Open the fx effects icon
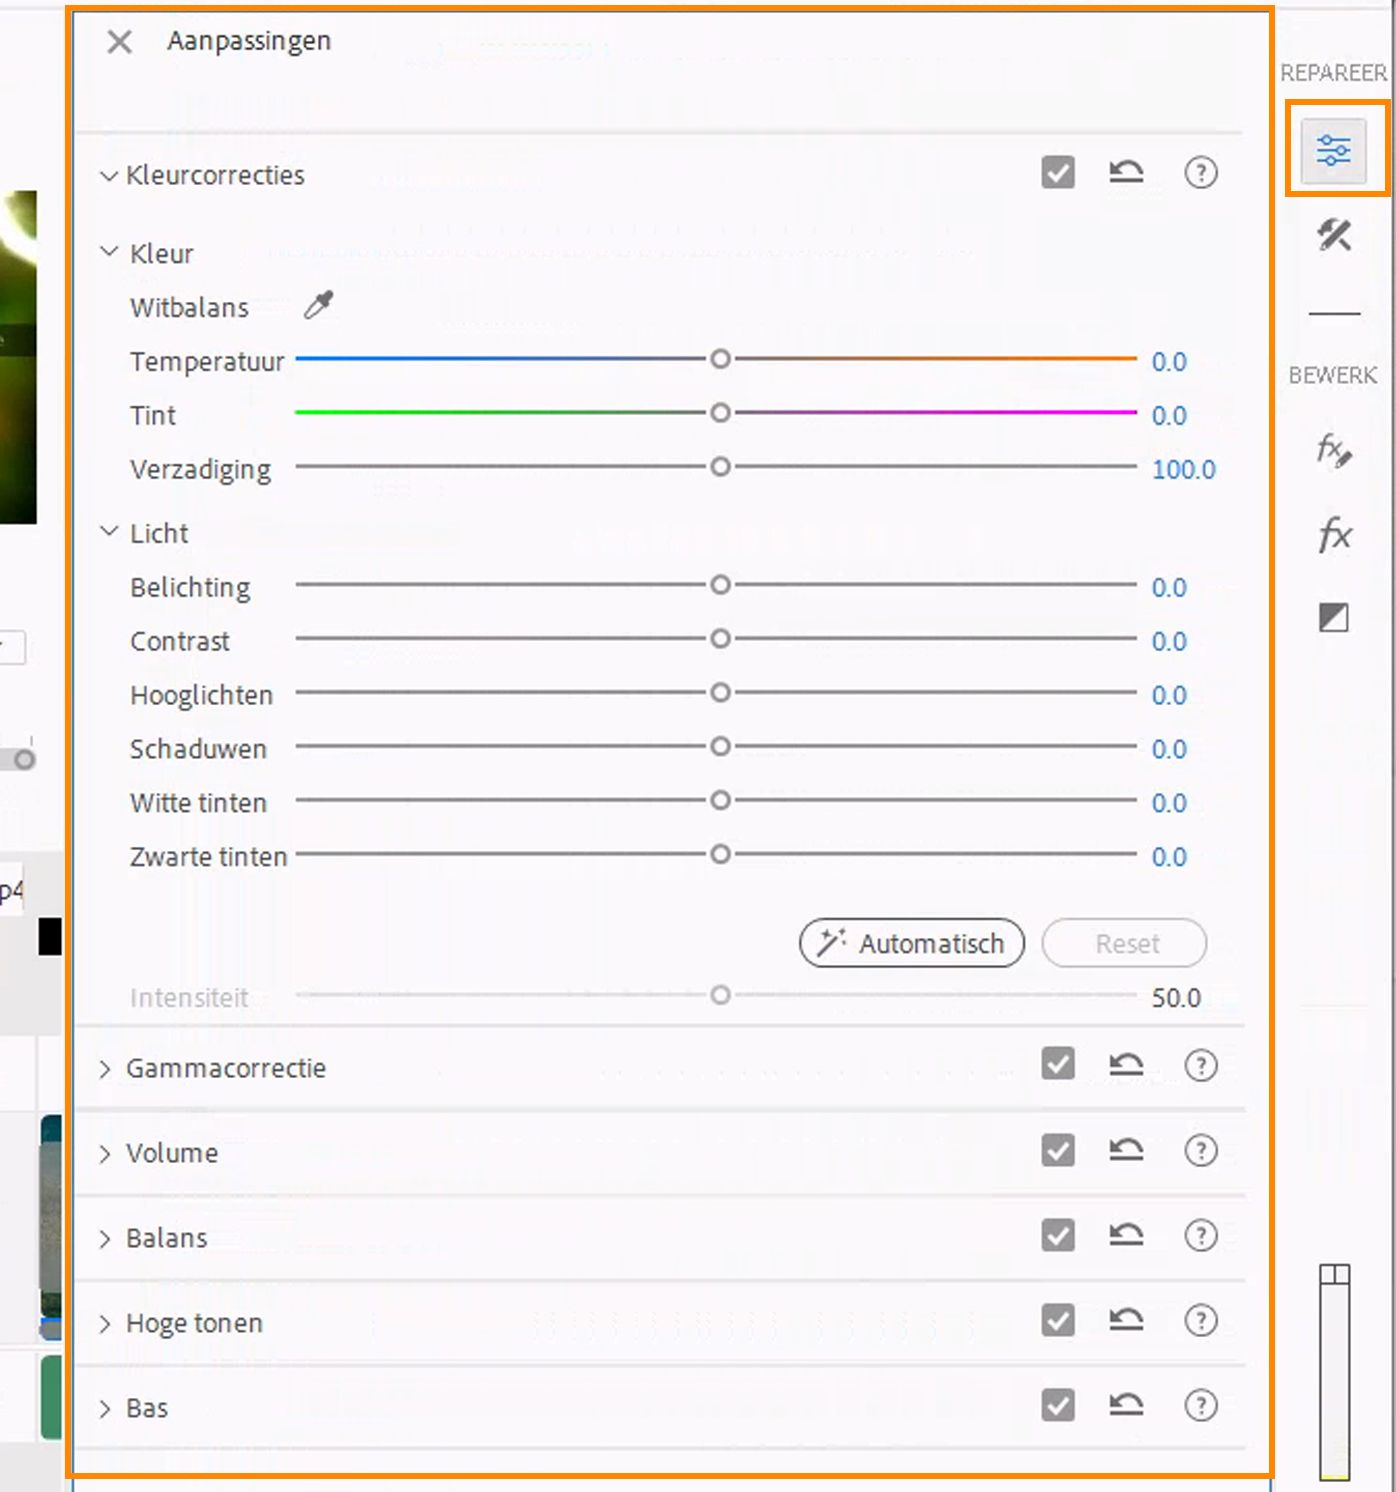 1335,534
